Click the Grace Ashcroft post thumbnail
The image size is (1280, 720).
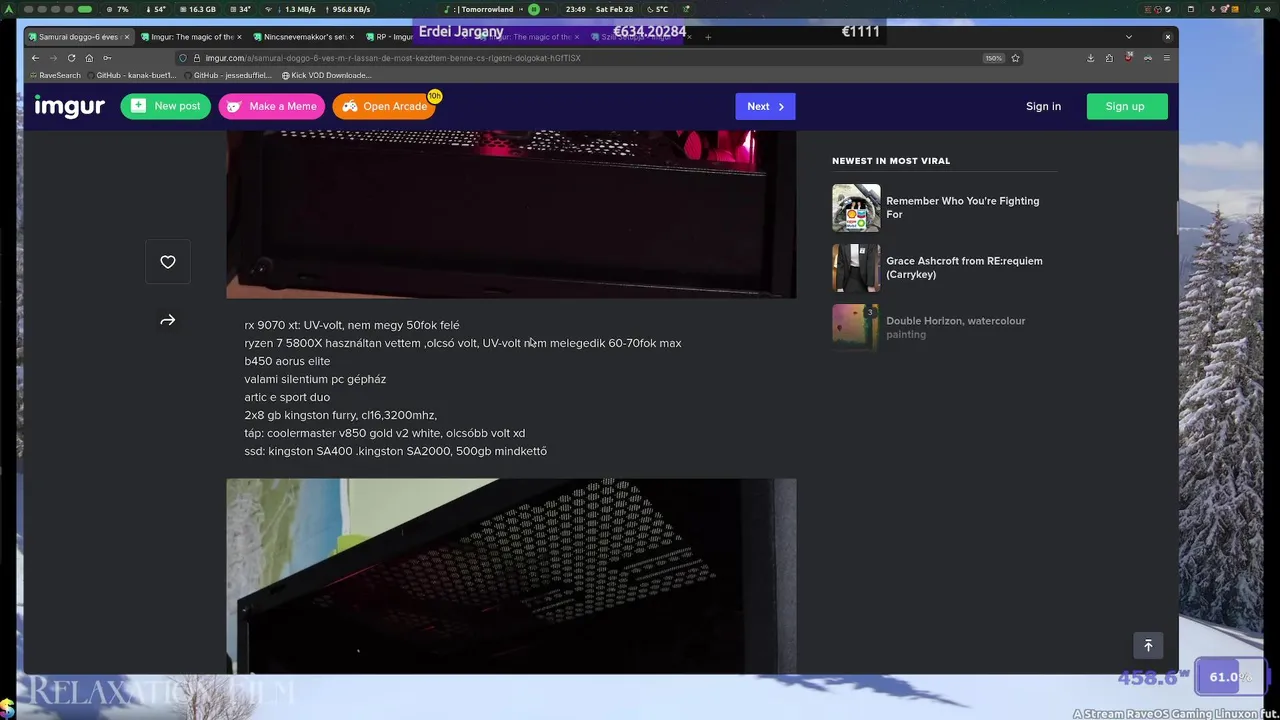[x=856, y=268]
